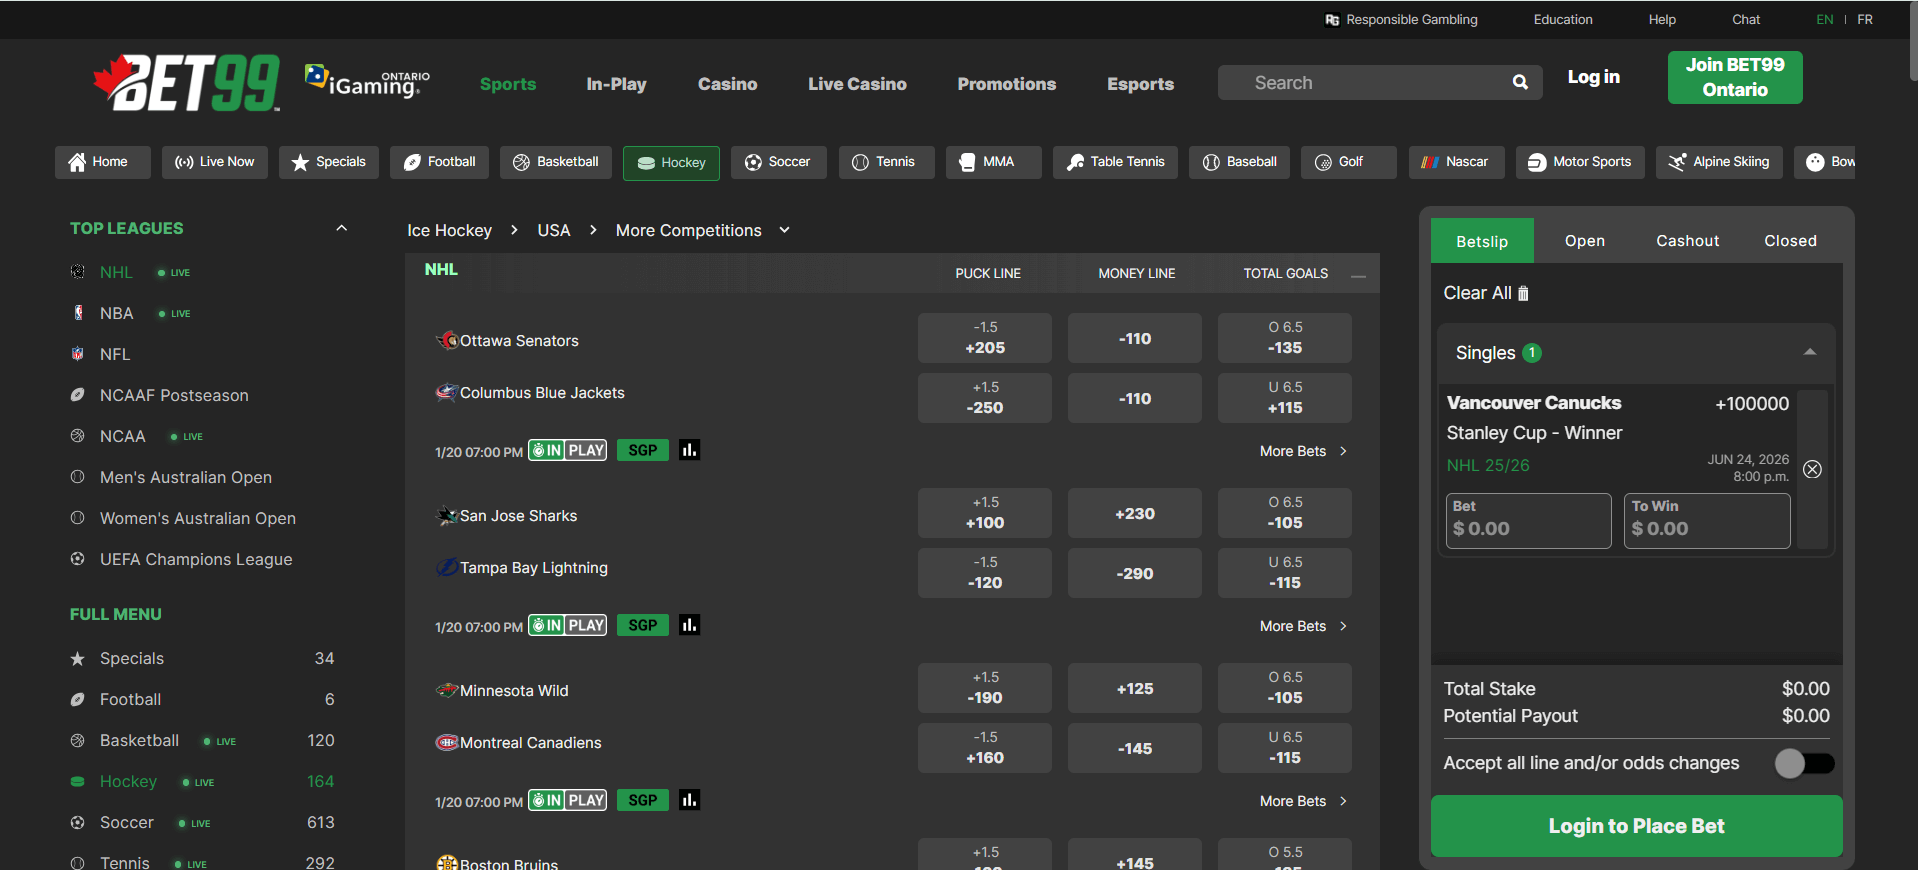1918x870 pixels.
Task: Click Login to Place Bet
Action: [x=1636, y=826]
